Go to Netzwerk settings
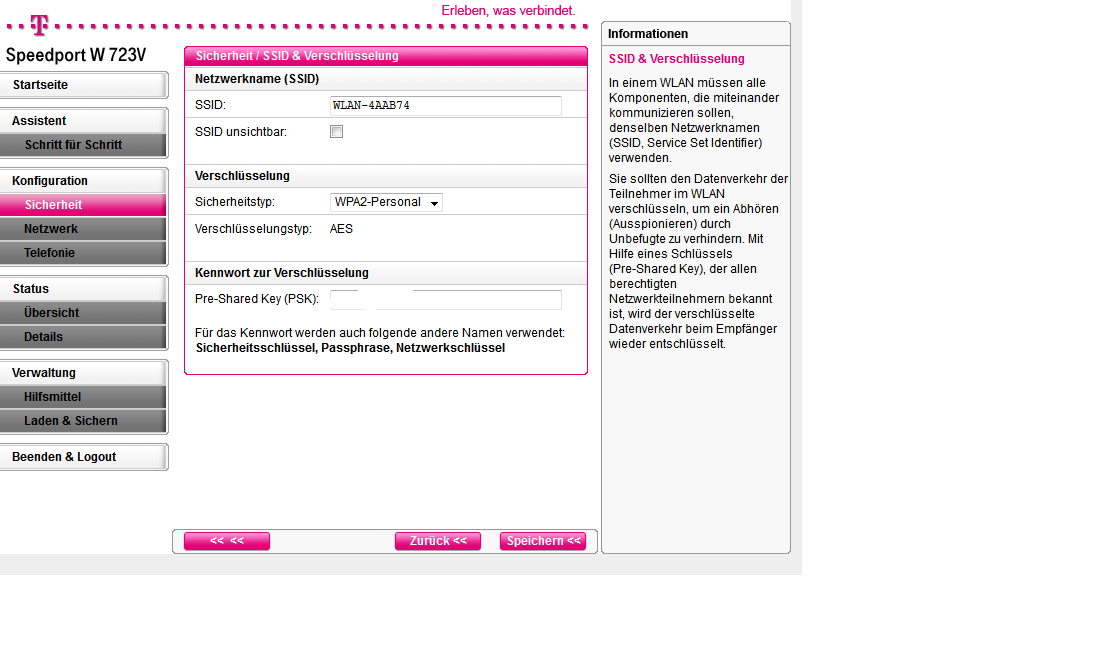1118x662 pixels. coord(83,229)
